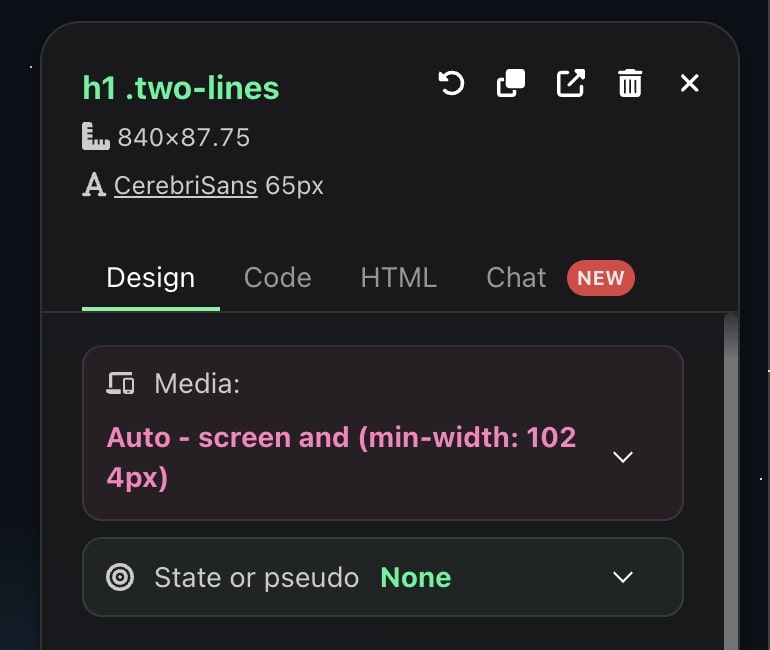
Task: Open the HTML tab
Action: tap(398, 277)
